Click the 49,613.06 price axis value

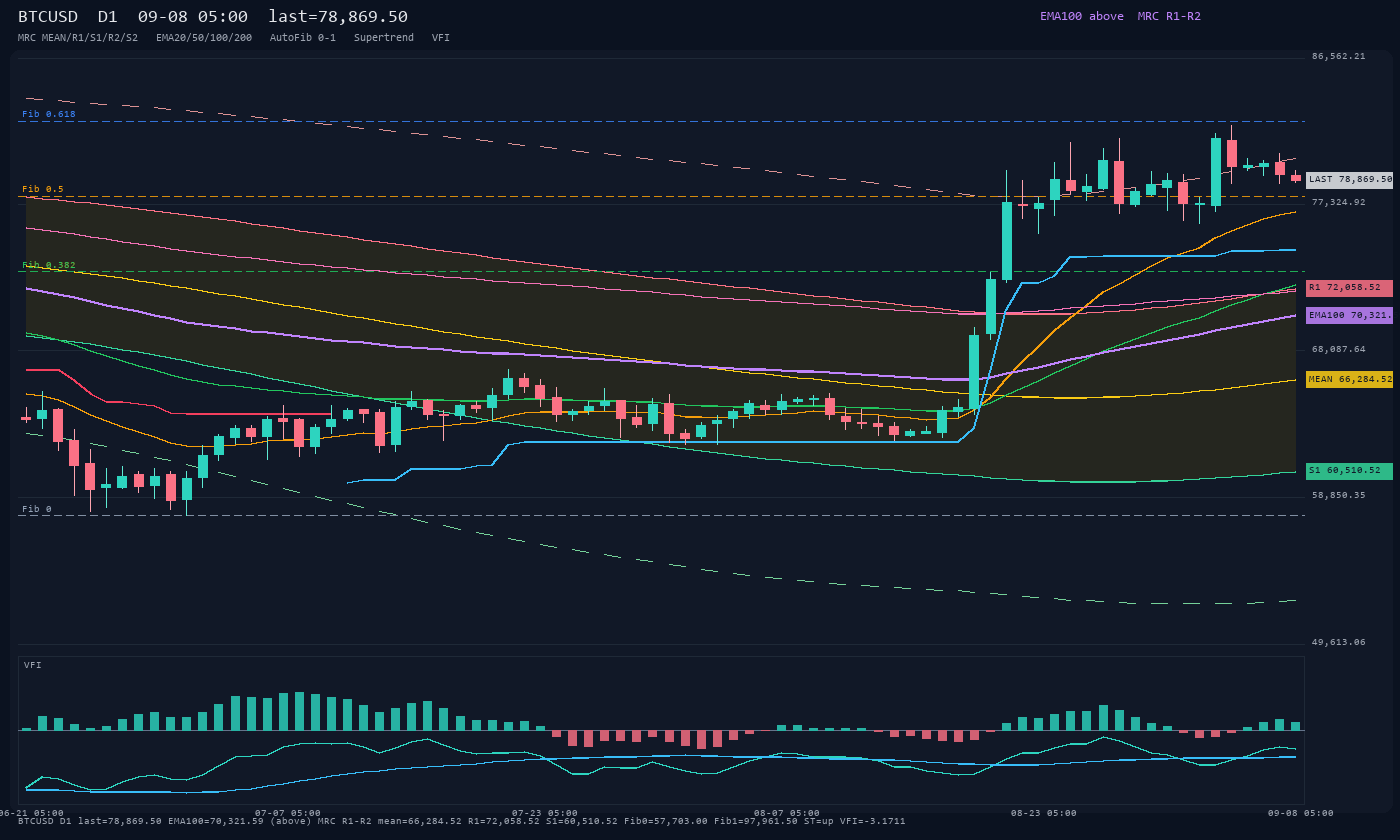coord(1338,642)
